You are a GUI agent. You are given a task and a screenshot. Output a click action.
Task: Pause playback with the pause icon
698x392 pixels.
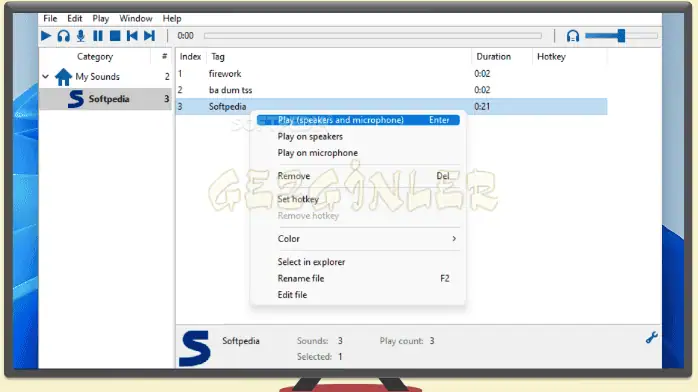point(98,36)
